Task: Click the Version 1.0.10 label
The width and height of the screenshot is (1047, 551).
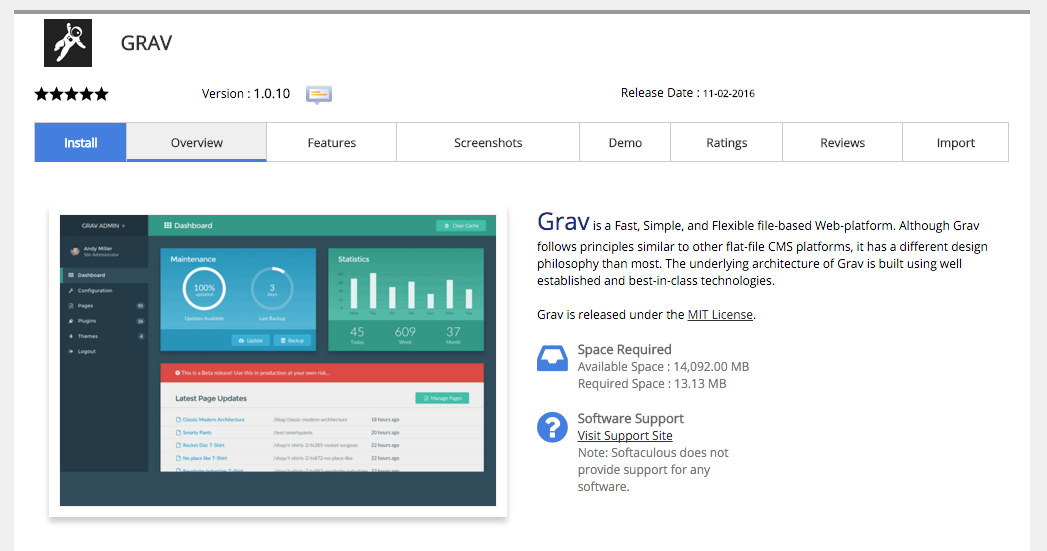Action: point(246,94)
